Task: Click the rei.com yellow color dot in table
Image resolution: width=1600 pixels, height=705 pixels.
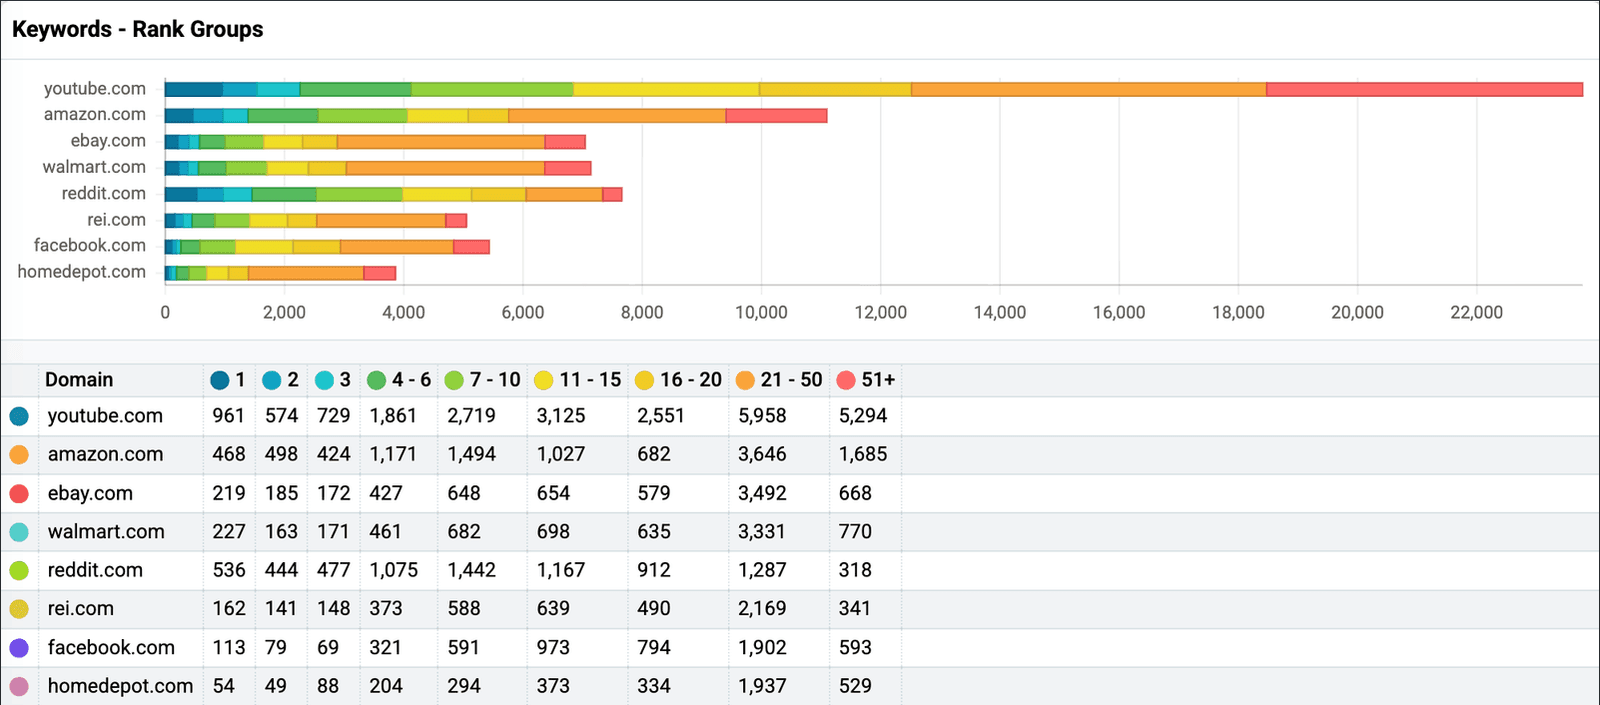Action: pyautogui.click(x=19, y=608)
